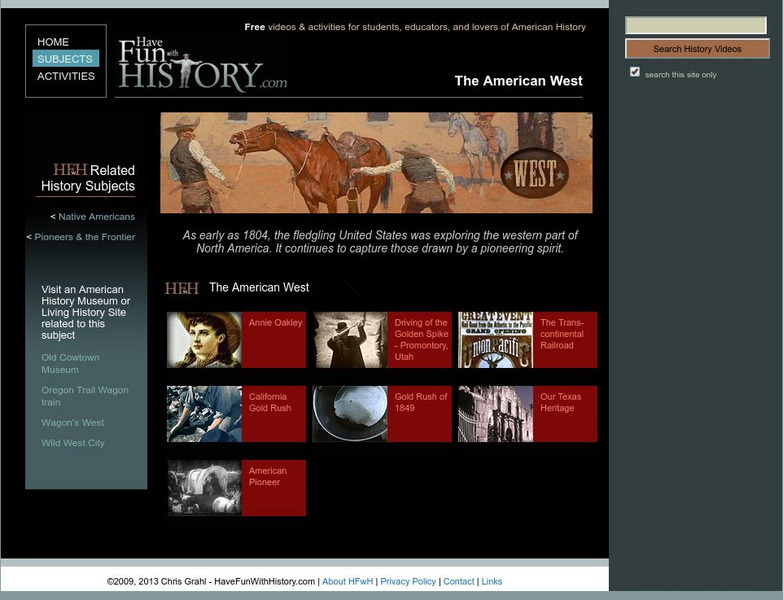Click the Alamo thumbnail image

point(495,414)
